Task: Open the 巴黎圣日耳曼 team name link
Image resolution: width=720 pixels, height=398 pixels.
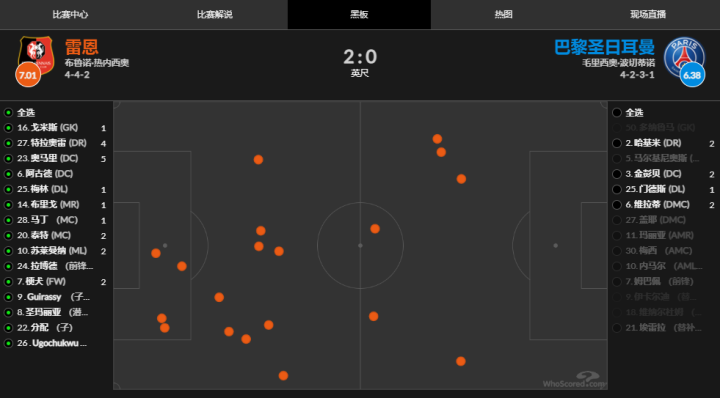Action: [x=604, y=47]
